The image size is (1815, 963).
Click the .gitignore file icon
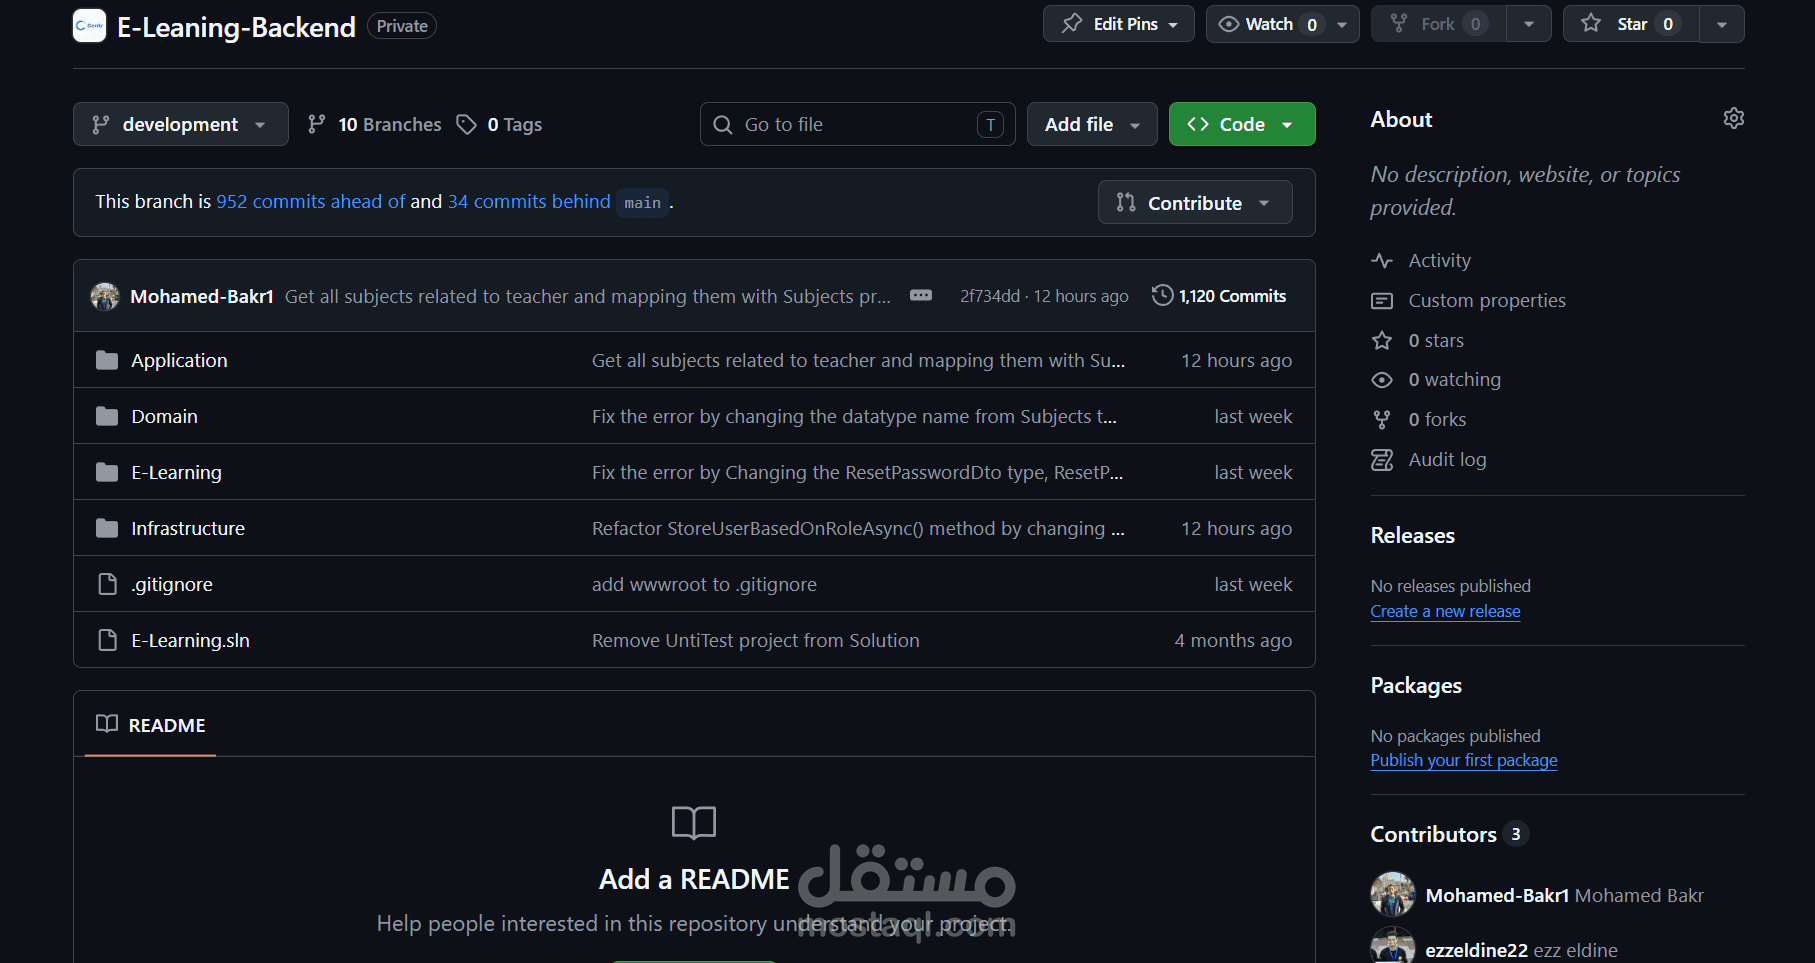pyautogui.click(x=107, y=584)
